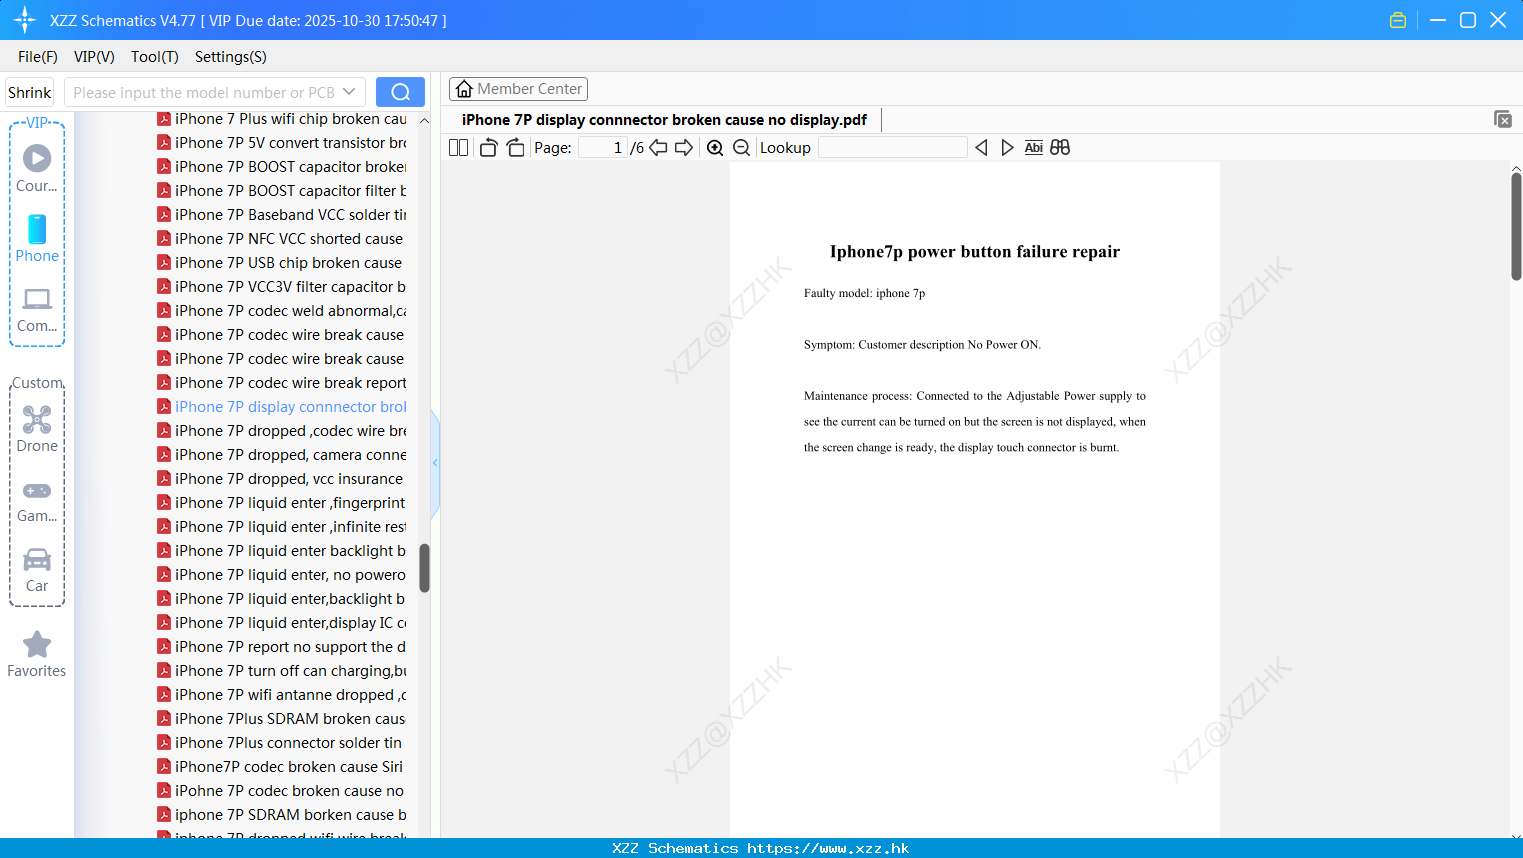Click the model number or PCB input

pyautogui.click(x=204, y=92)
